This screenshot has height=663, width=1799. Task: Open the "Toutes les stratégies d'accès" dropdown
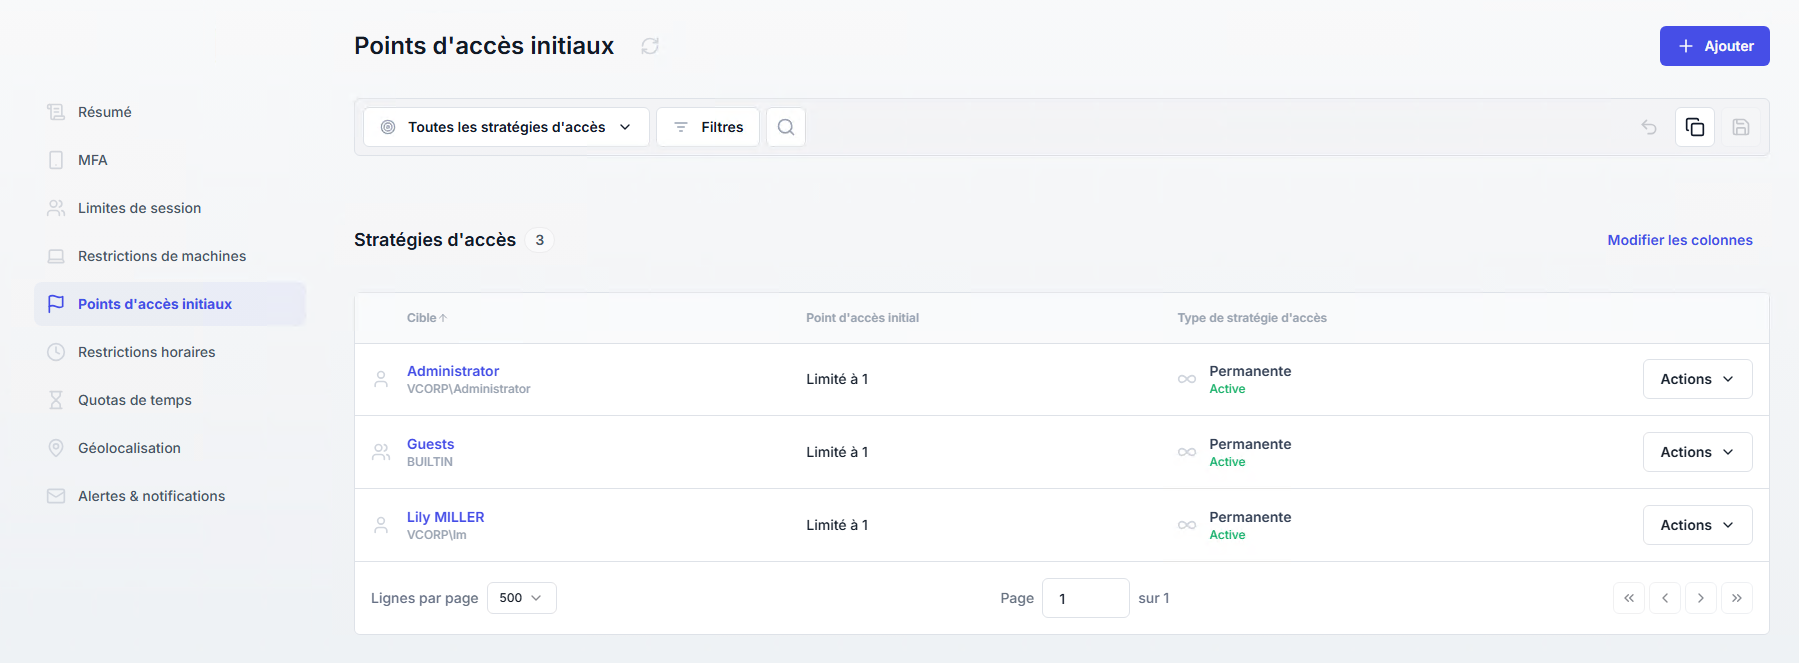506,127
